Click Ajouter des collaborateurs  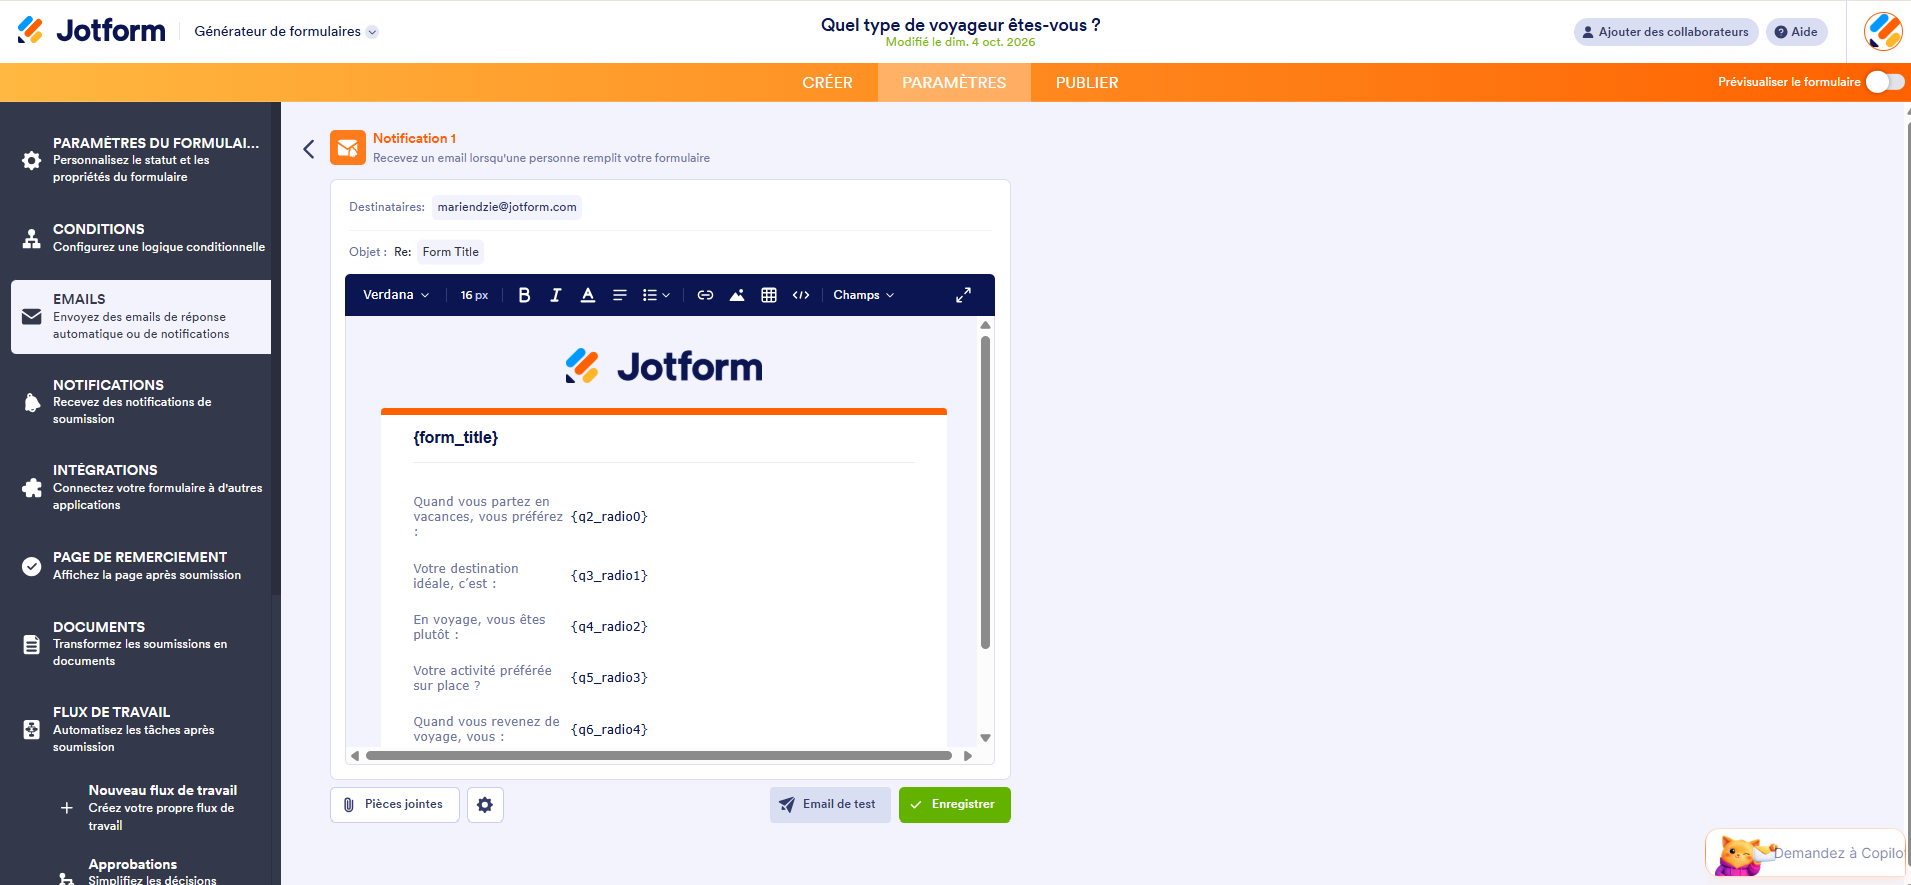tap(1666, 32)
